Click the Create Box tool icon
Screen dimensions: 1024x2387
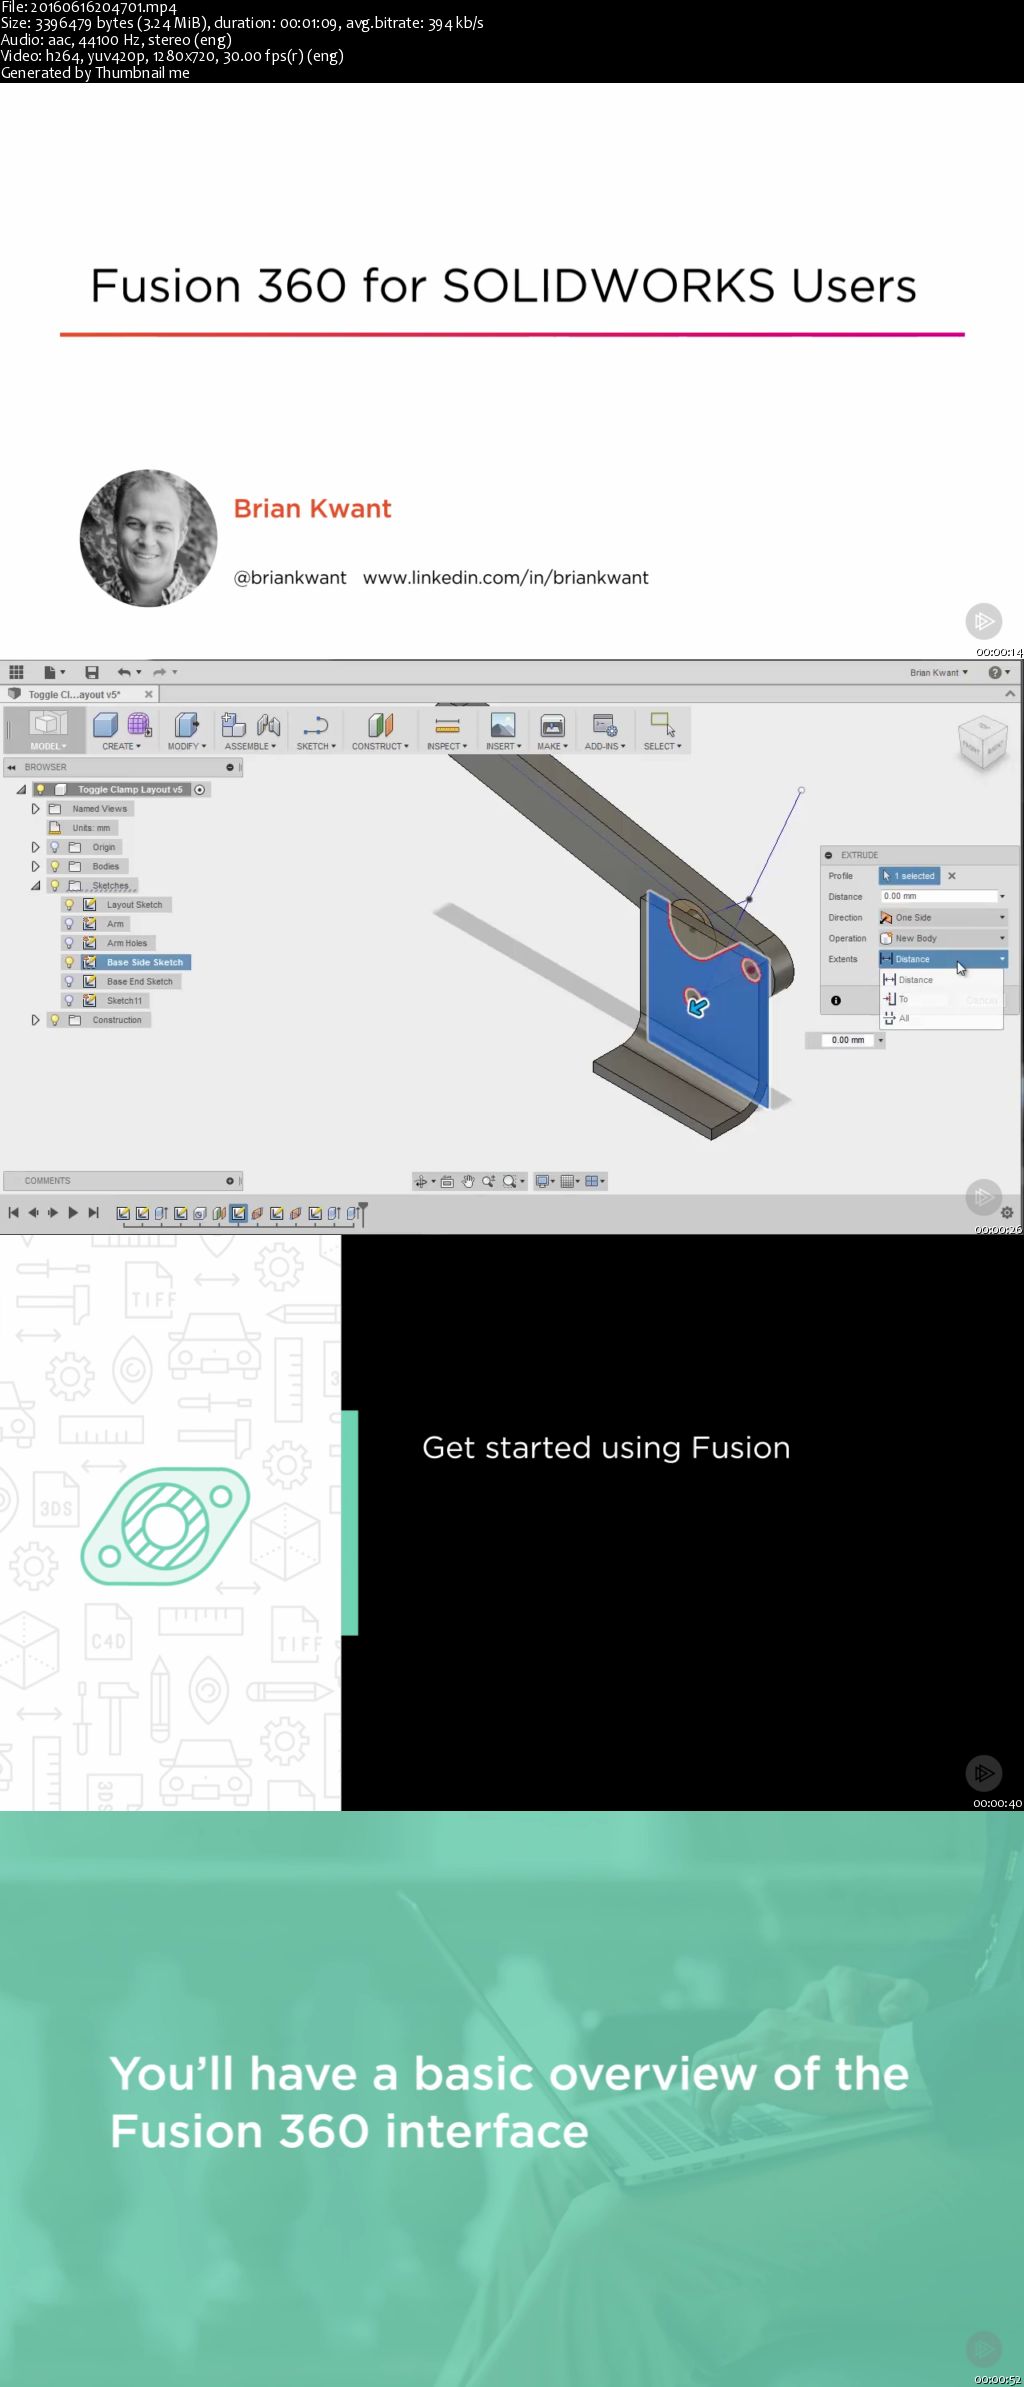[105, 725]
